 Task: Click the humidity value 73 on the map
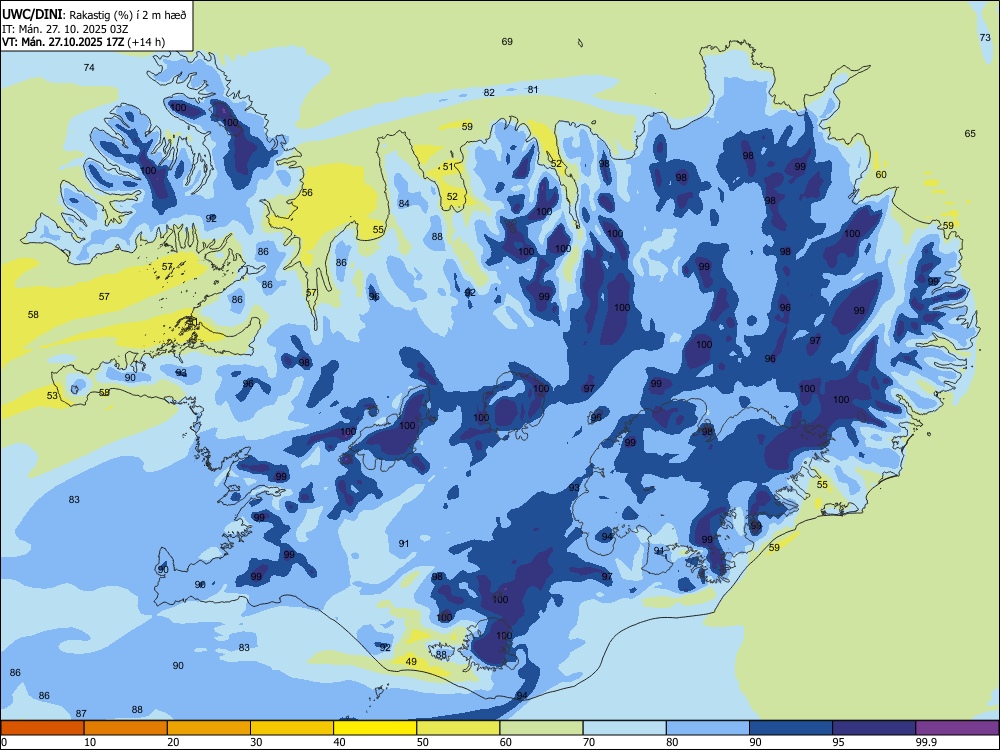click(985, 38)
